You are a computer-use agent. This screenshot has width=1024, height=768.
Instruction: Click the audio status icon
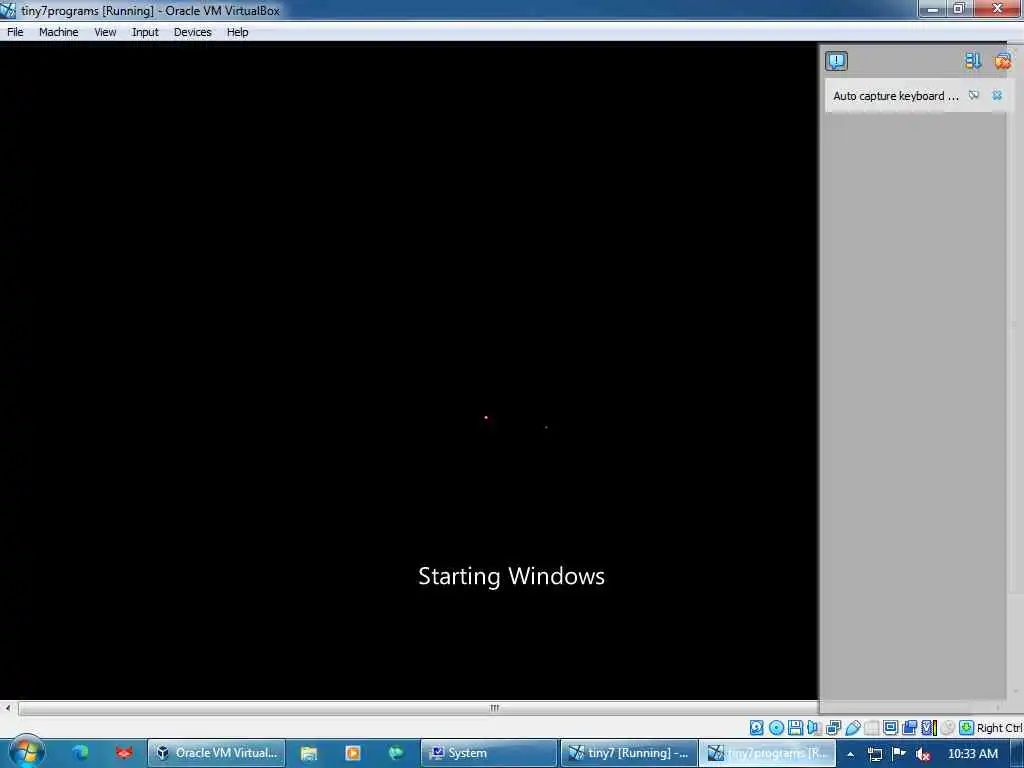[x=814, y=728]
